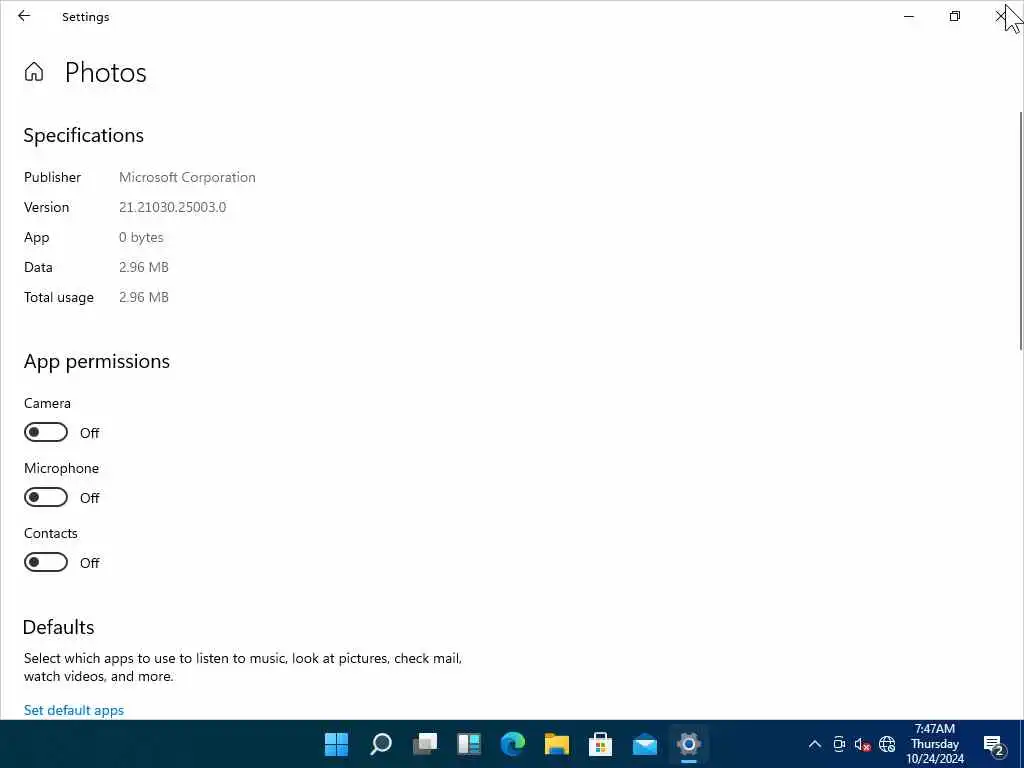
Task: Click the Microsoft Corporation publisher text
Action: 187,177
